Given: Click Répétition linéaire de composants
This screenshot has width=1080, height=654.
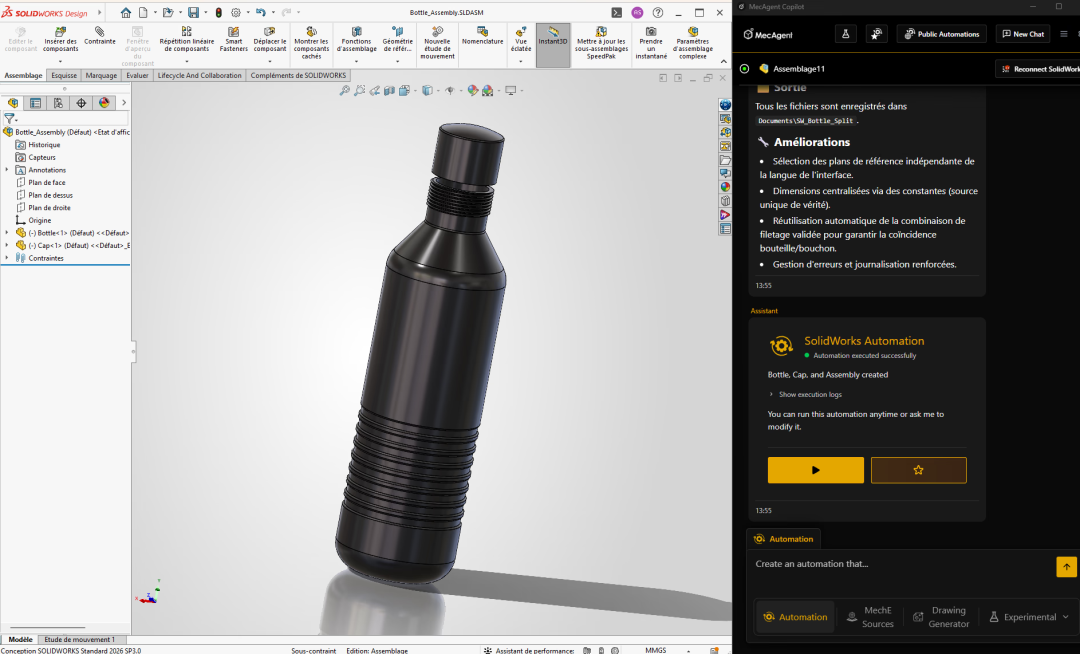Looking at the screenshot, I should (187, 40).
